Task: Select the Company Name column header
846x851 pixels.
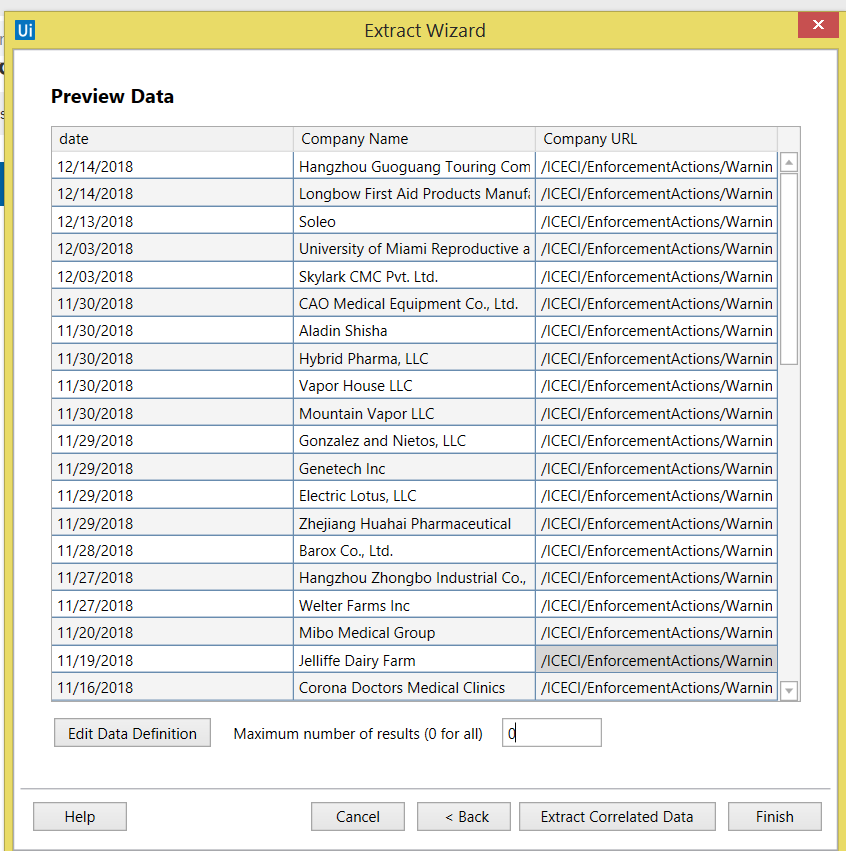Action: click(x=414, y=139)
